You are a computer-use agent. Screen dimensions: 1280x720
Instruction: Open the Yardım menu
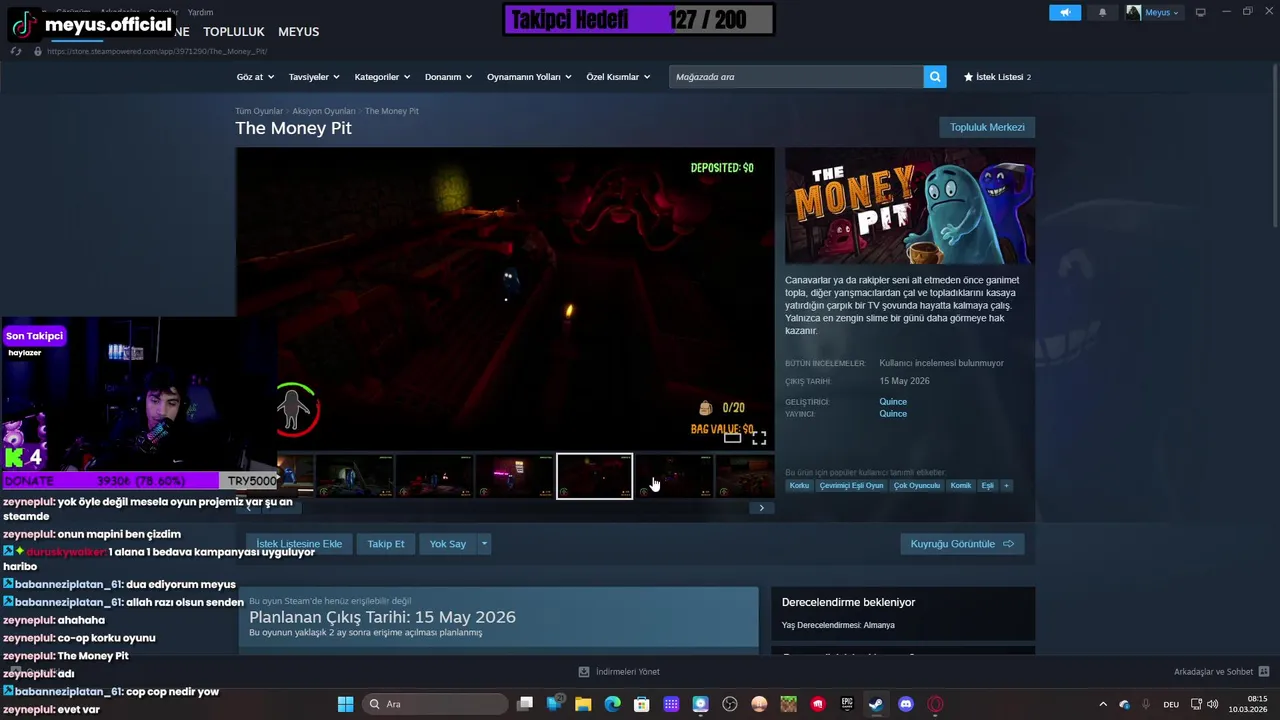(200, 12)
